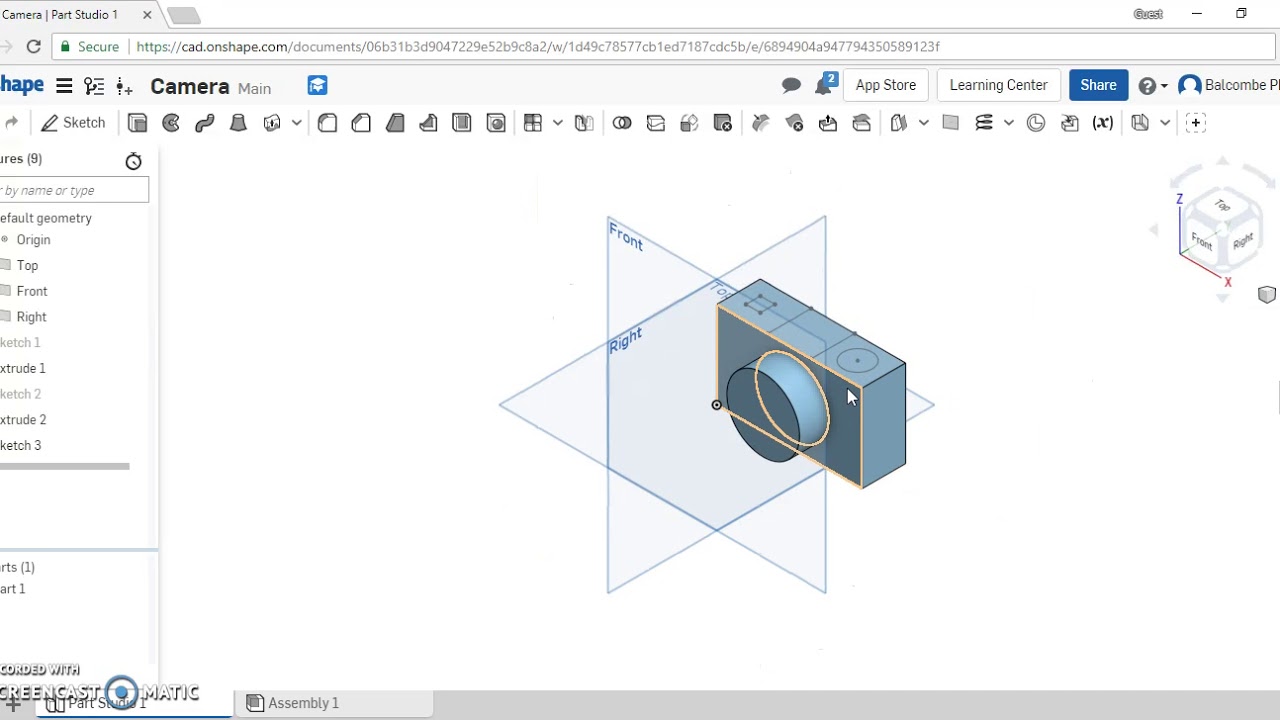This screenshot has height=720, width=1280.
Task: Select the Plane tool
Action: pyautogui.click(x=950, y=123)
